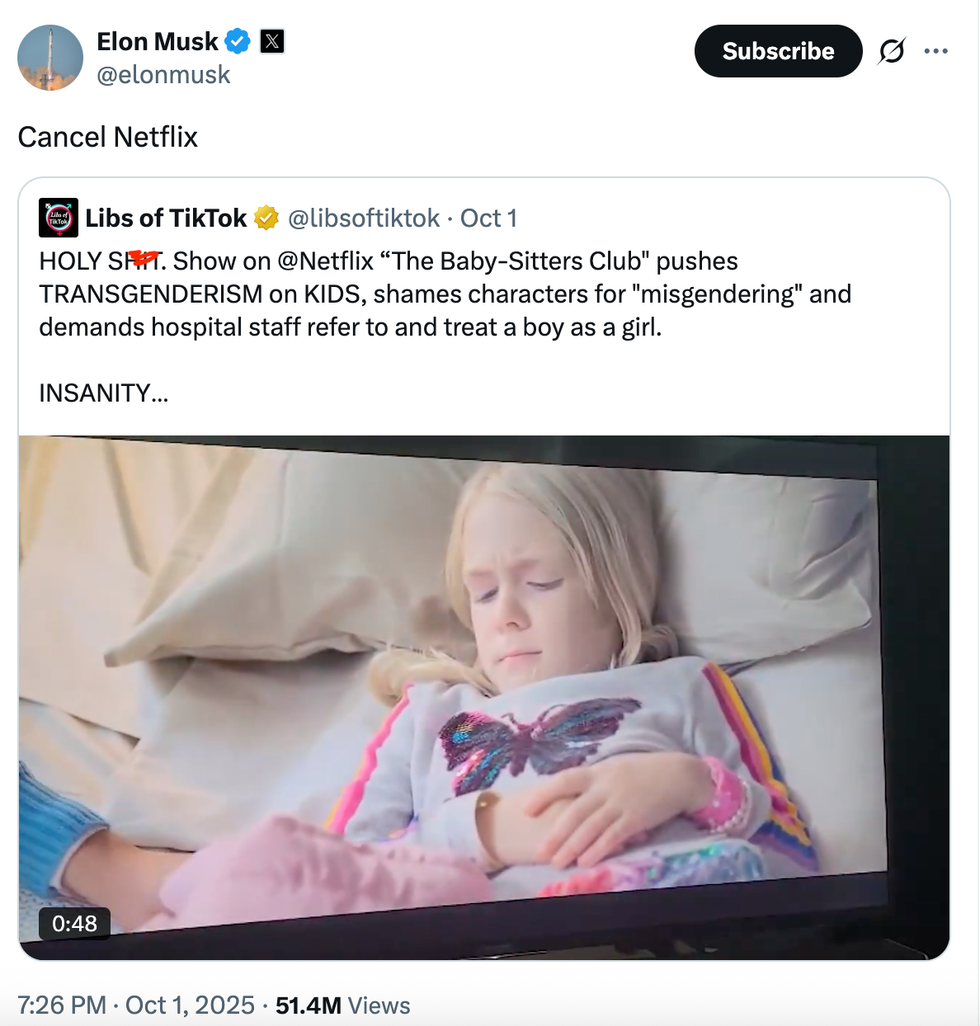Click Elon Musk's profile avatar

point(50,58)
